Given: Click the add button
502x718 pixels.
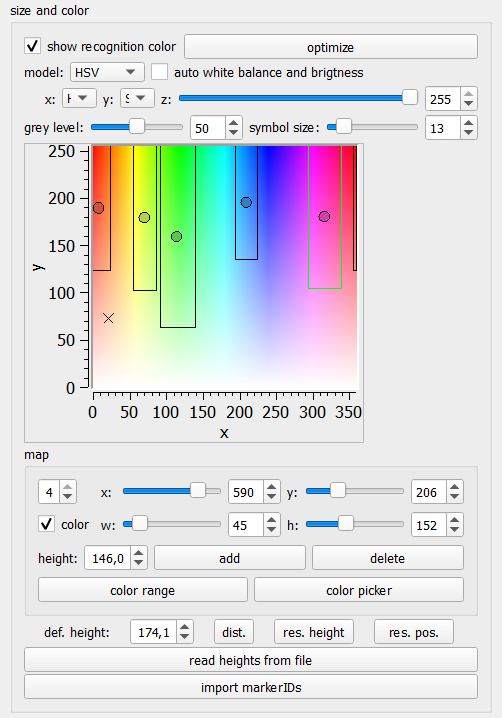Looking at the screenshot, I should pyautogui.click(x=229, y=558).
